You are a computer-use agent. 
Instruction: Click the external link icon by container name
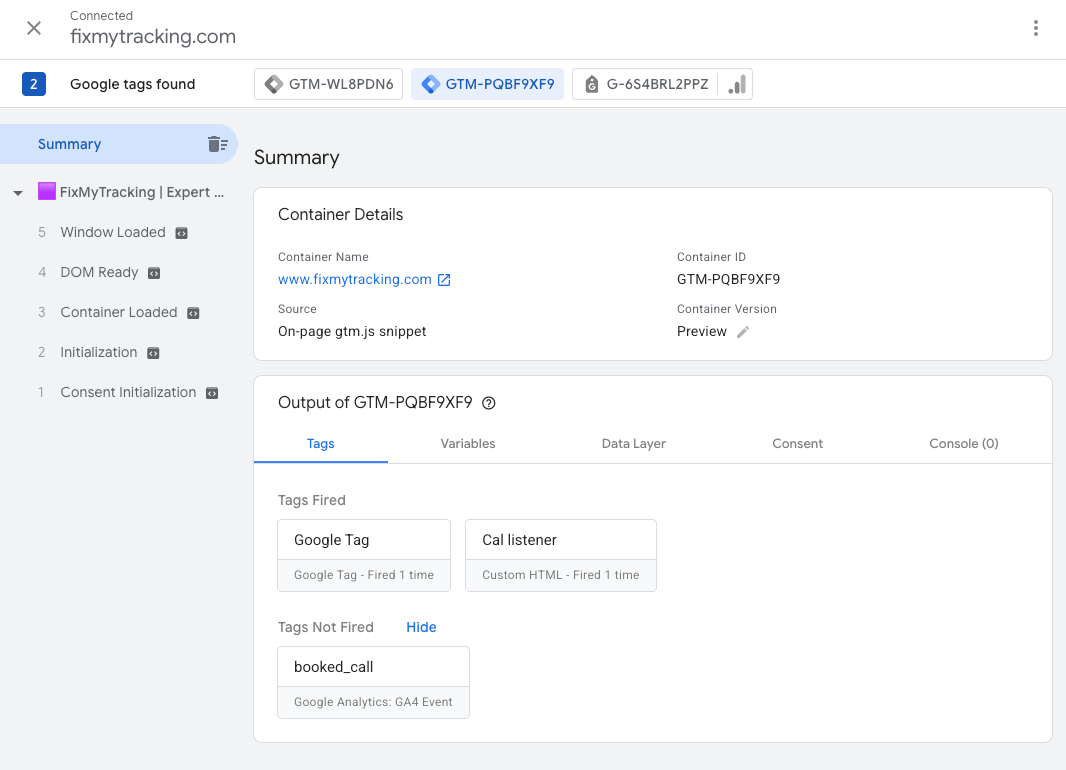tap(444, 280)
